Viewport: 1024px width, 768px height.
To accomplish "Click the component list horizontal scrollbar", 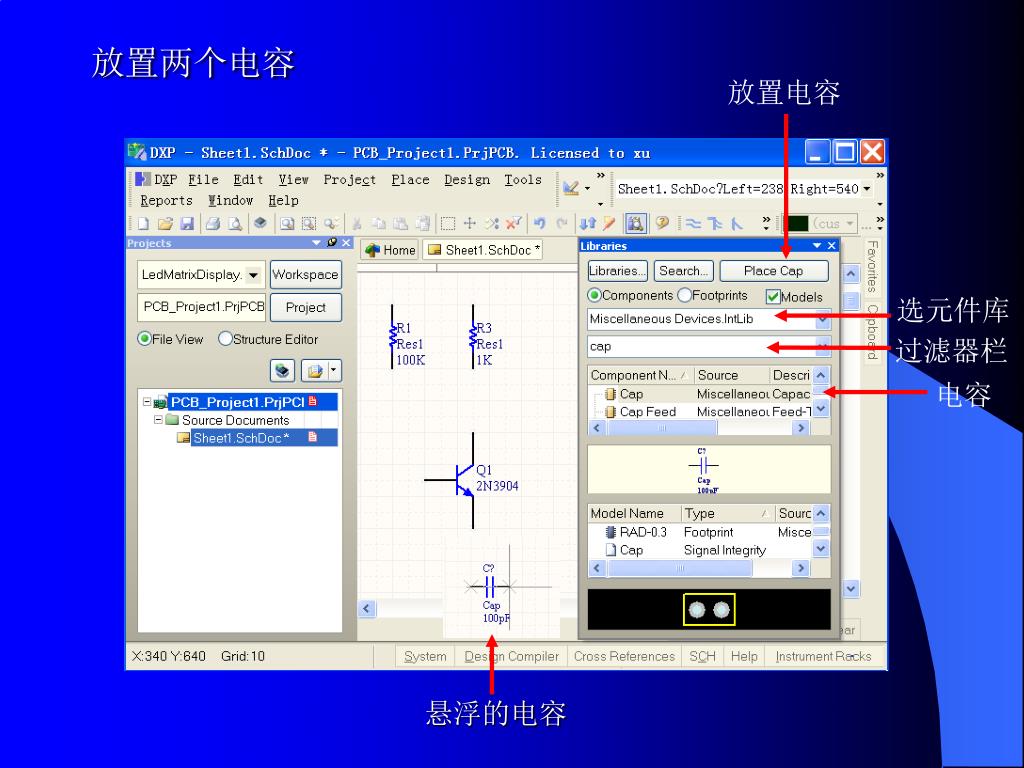I will tap(698, 428).
